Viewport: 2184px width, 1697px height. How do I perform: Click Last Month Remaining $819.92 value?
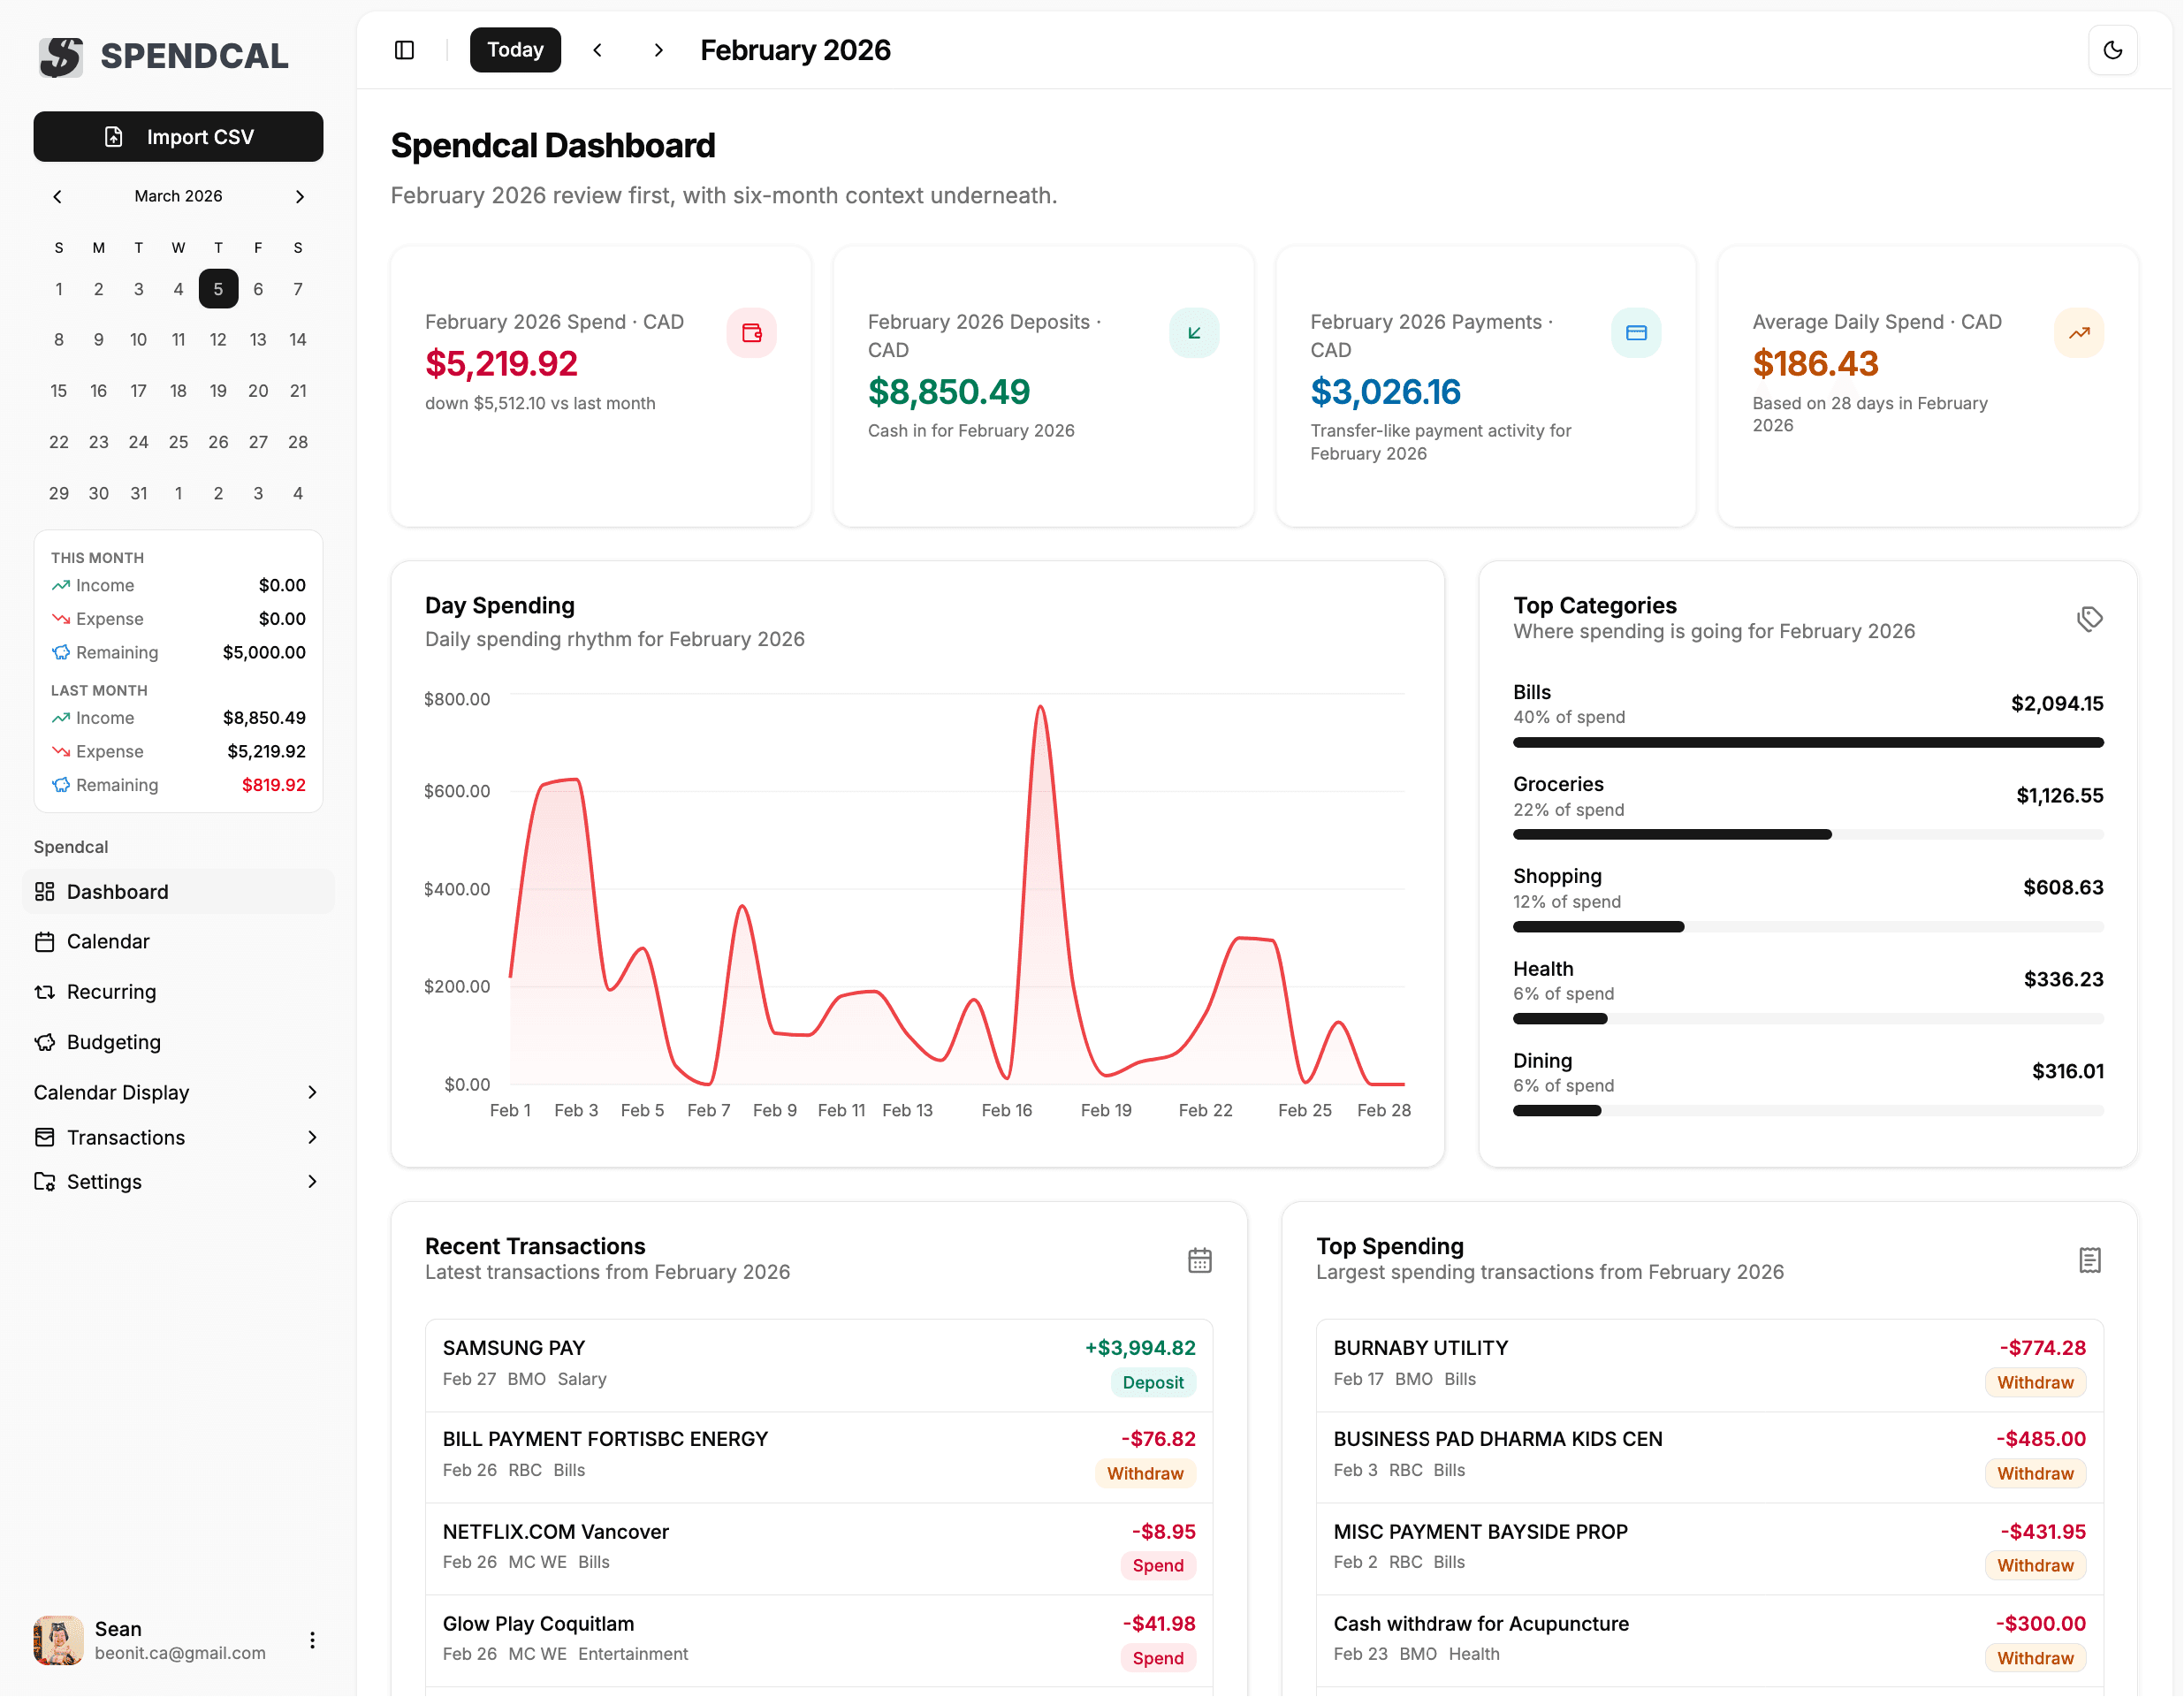coord(274,786)
